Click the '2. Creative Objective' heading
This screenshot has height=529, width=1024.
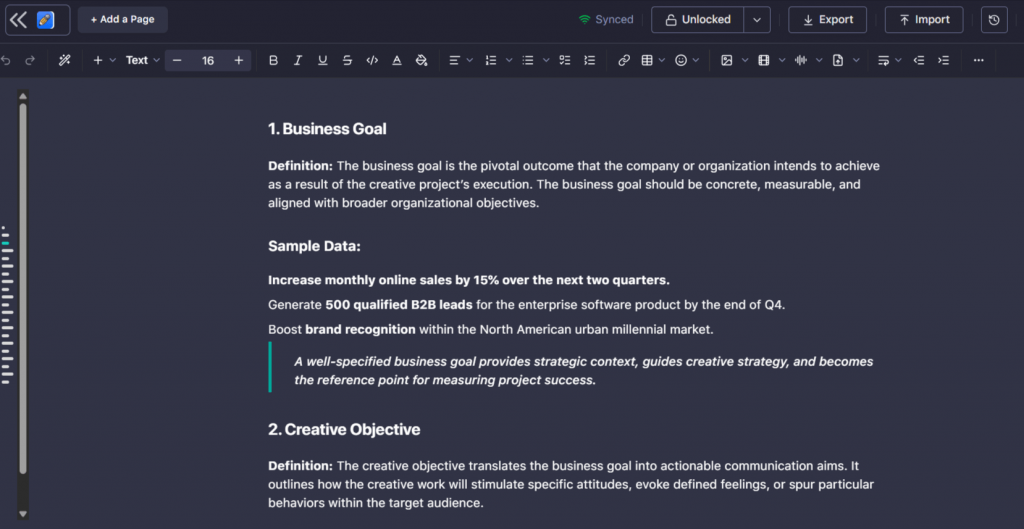pos(344,429)
